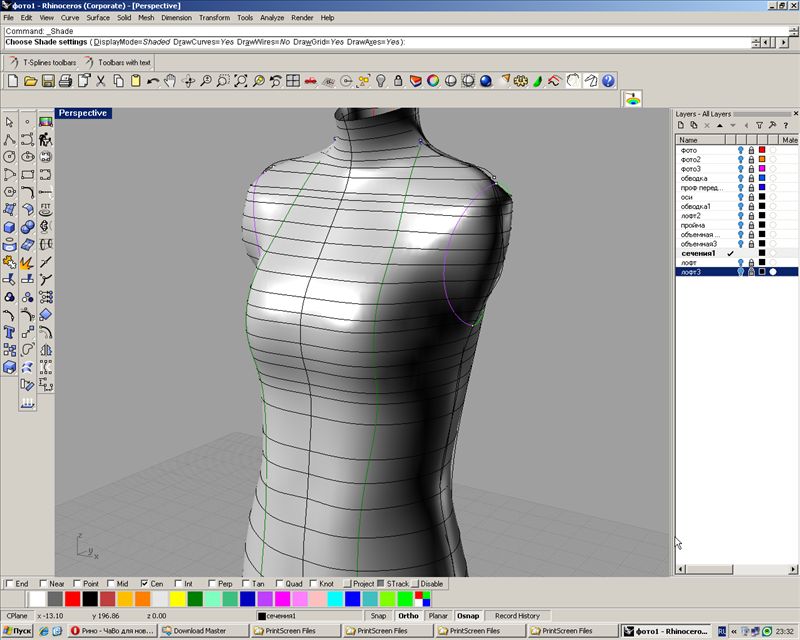Viewport: 800px width, 640px height.
Task: Click the Record History button
Action: click(x=517, y=615)
